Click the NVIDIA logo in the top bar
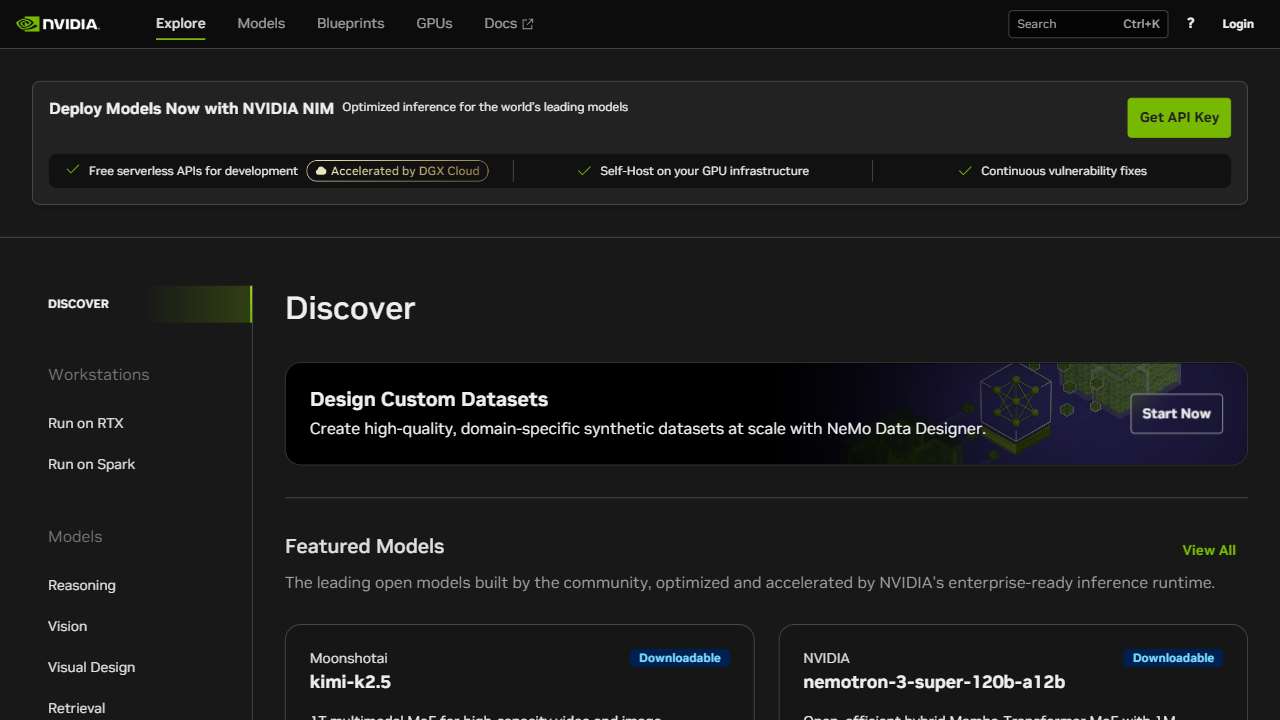The width and height of the screenshot is (1280, 720). (x=57, y=23)
